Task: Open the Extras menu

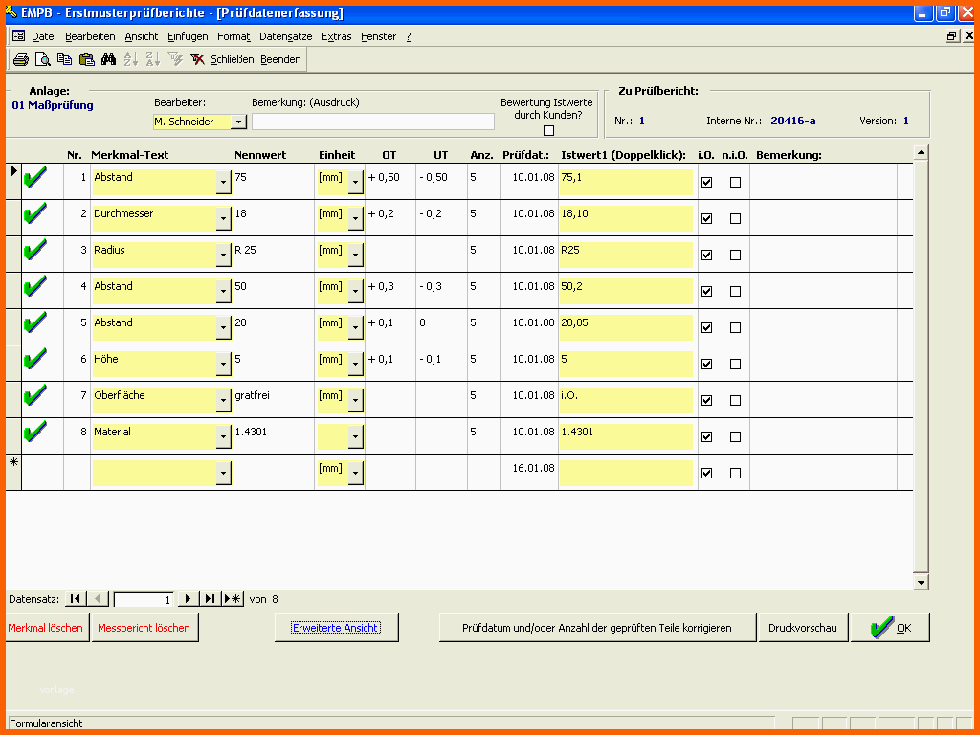Action: [x=336, y=36]
